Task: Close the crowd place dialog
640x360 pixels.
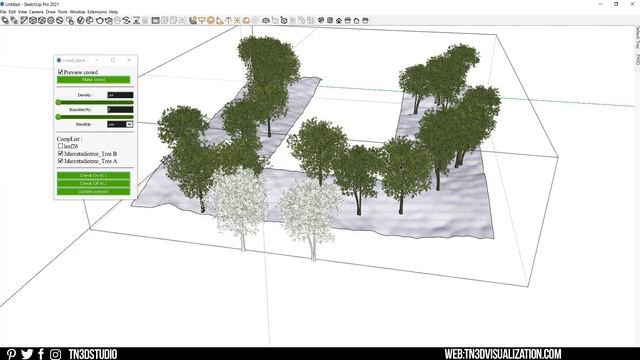Action: click(129, 60)
